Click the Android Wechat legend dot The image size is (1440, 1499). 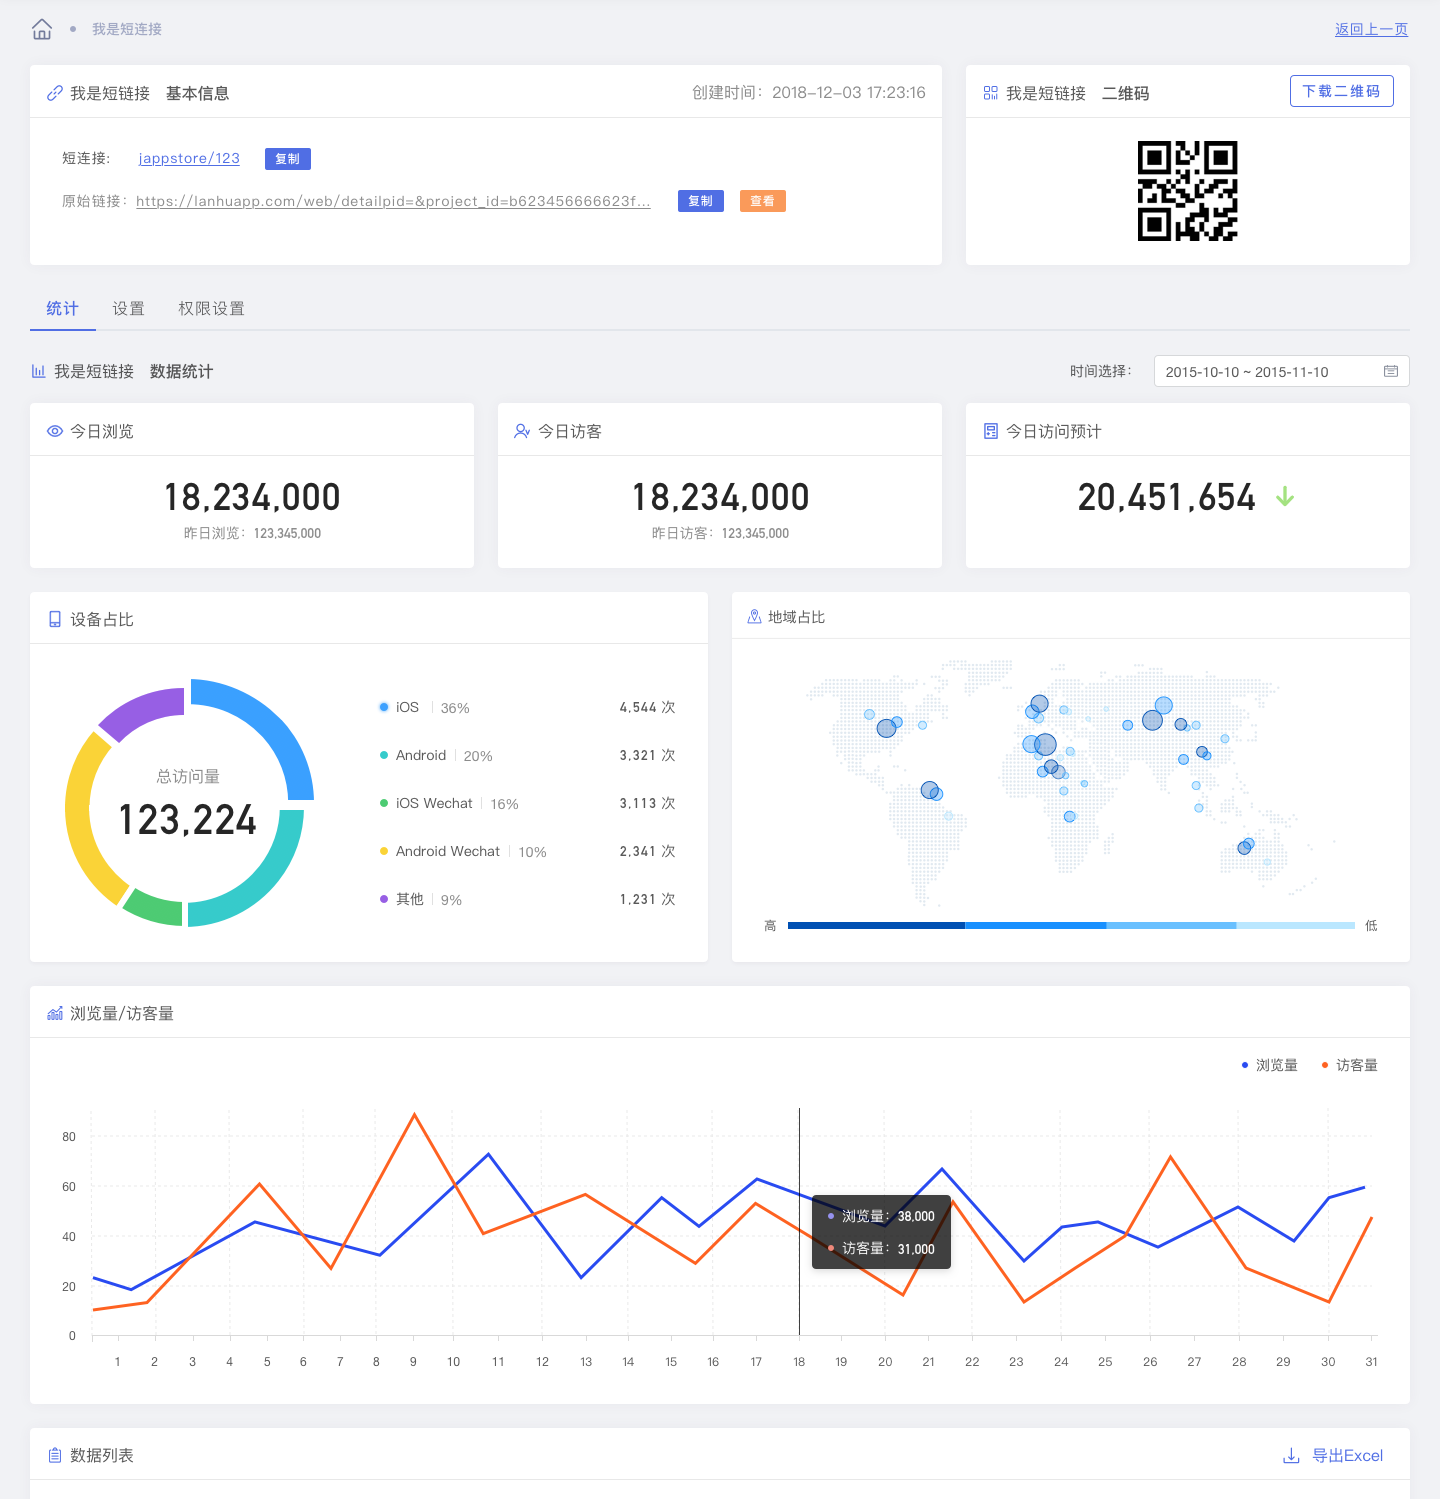384,851
